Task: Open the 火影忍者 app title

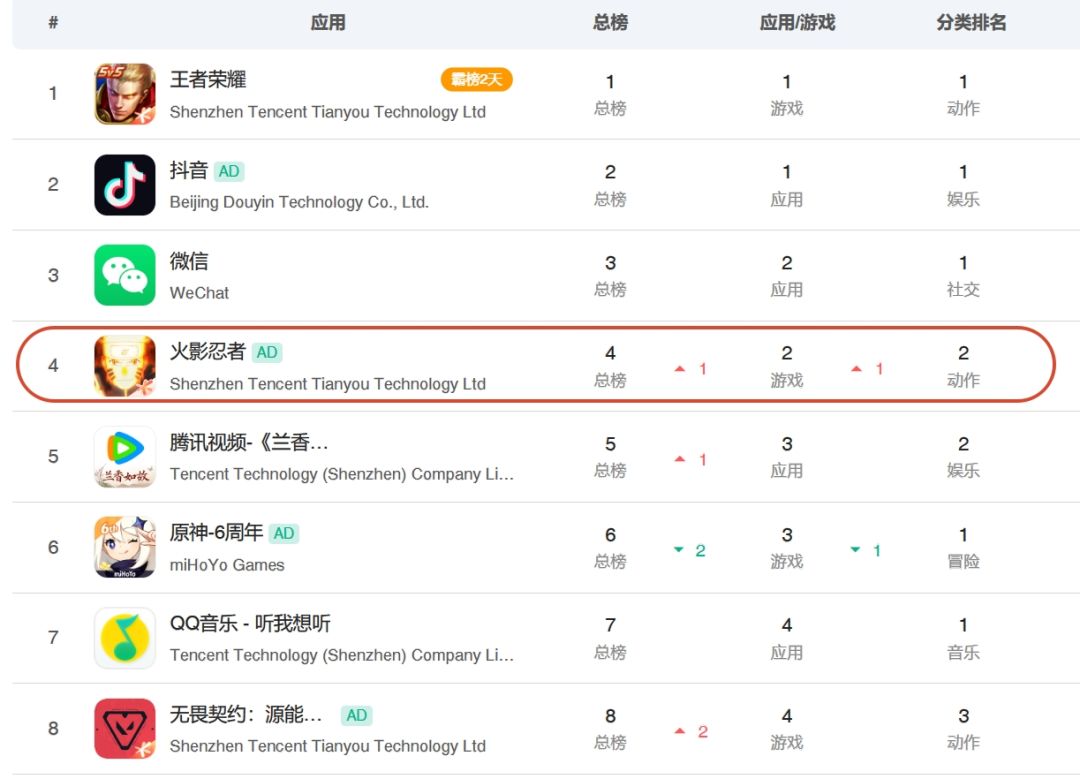Action: [208, 352]
